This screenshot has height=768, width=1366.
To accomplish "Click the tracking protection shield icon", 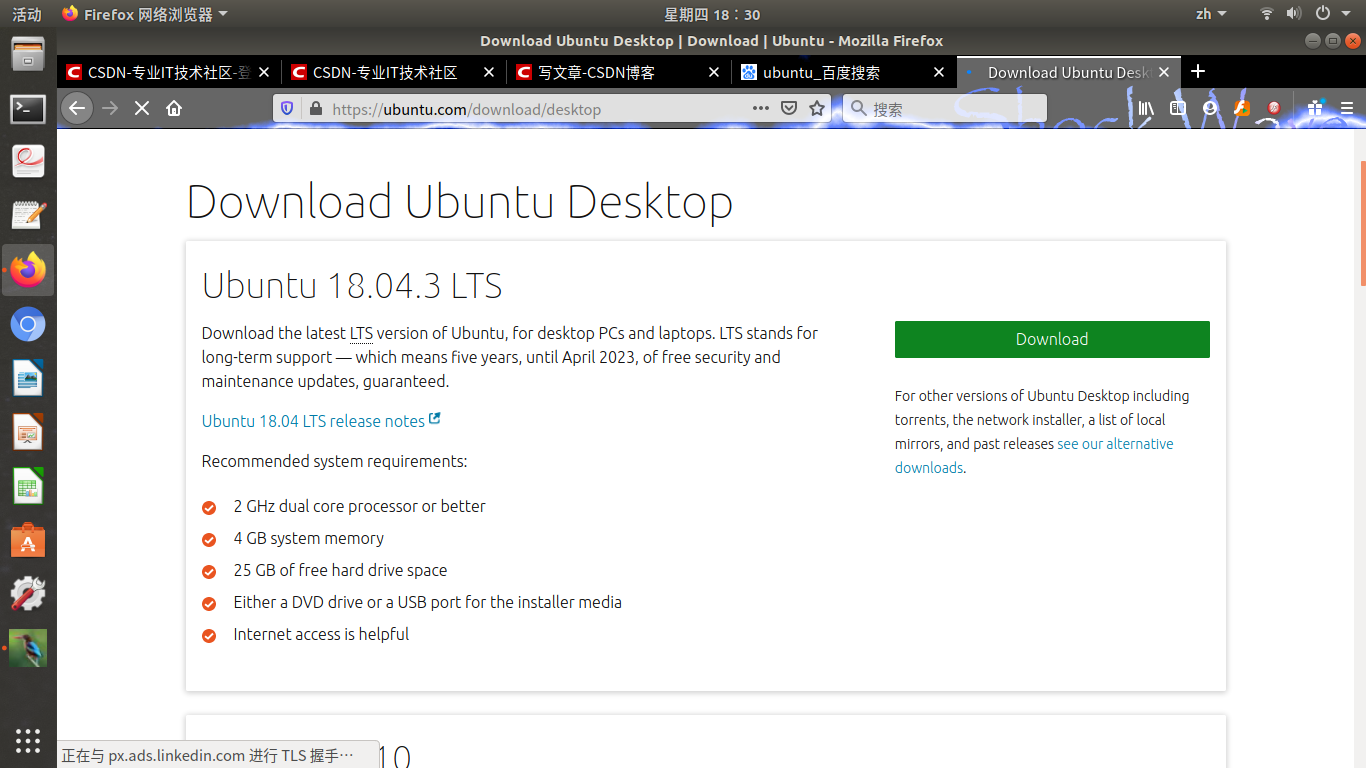I will [288, 108].
